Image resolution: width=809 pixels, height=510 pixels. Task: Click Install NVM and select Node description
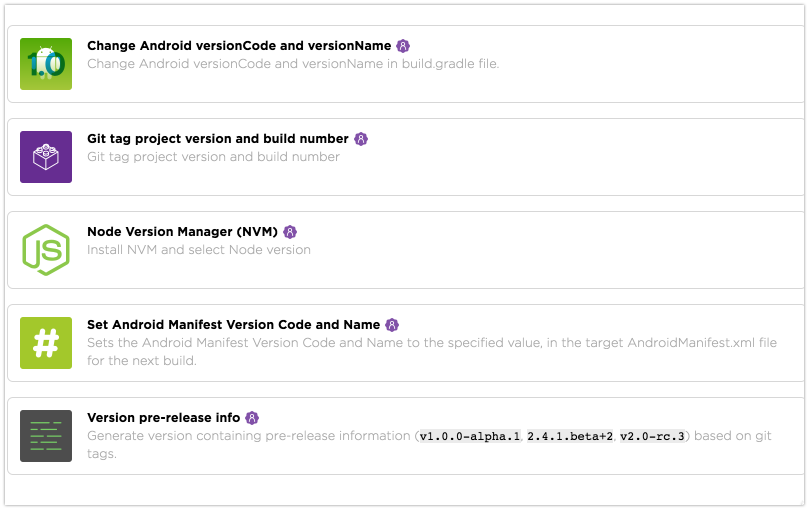pos(199,250)
